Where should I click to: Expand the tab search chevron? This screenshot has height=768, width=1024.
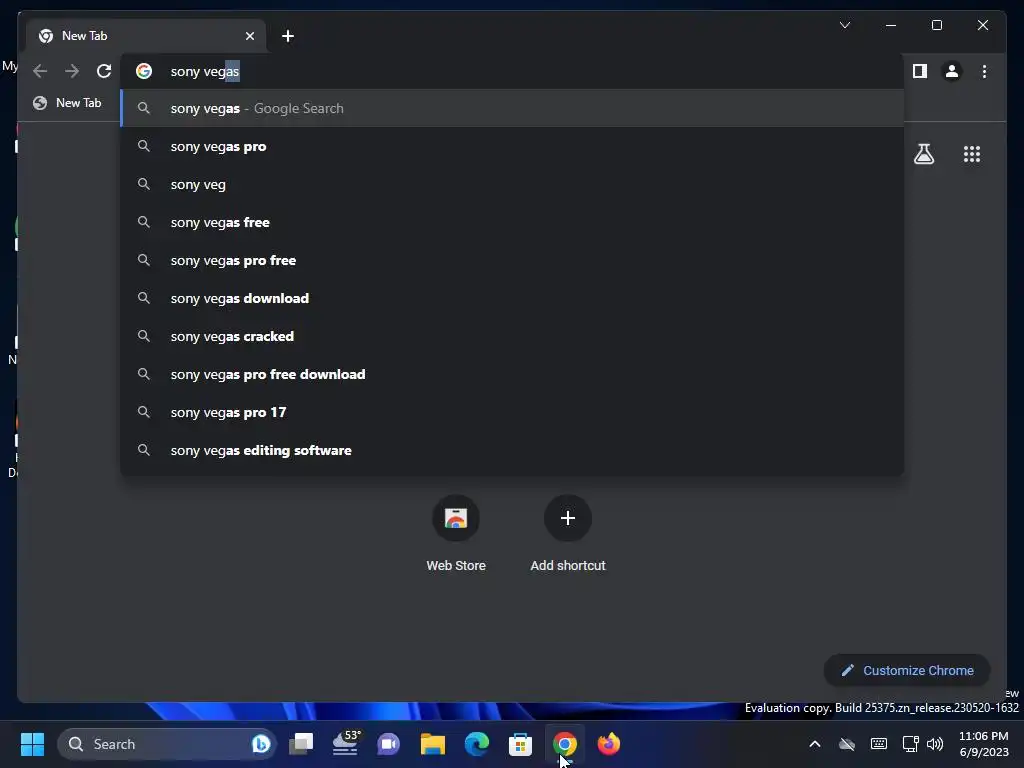pos(844,25)
